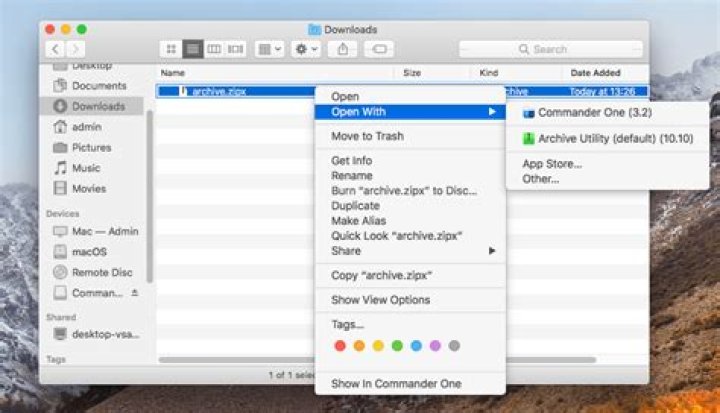Sort by the Kind column header
The width and height of the screenshot is (720, 413).
[489, 73]
